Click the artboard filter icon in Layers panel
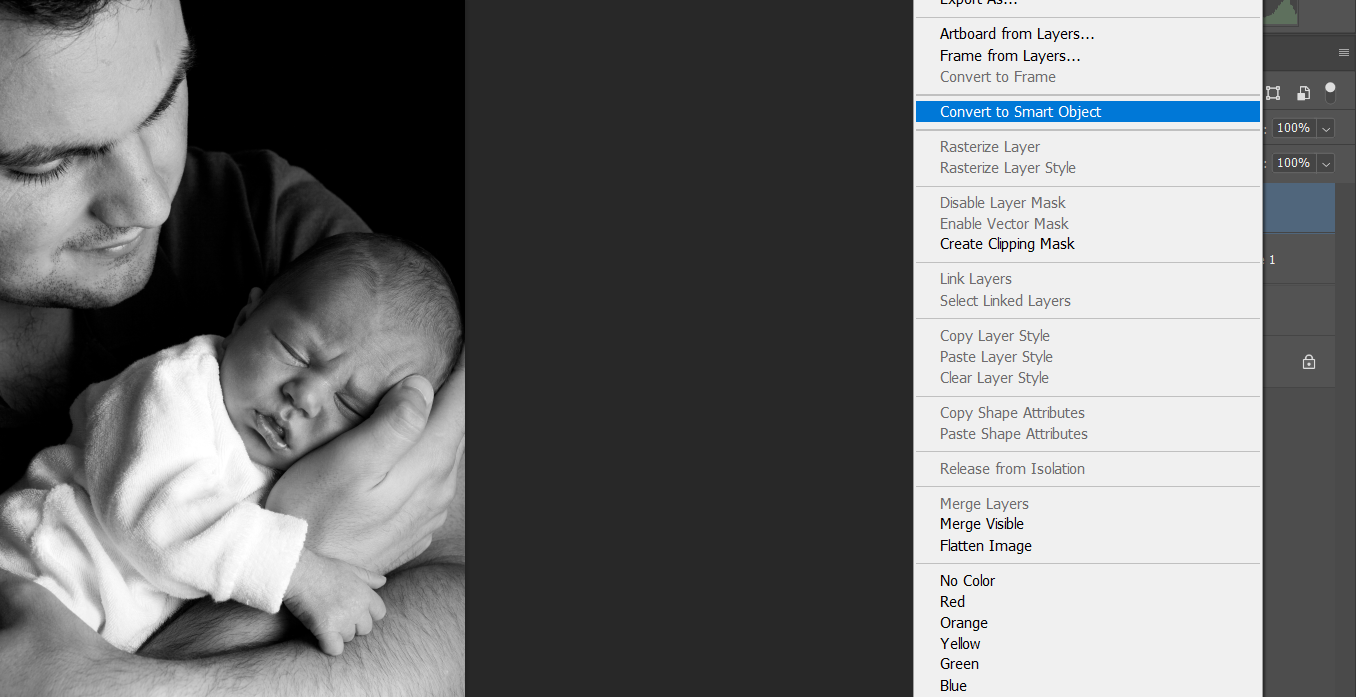Screen dimensions: 1356x697 (1273, 93)
